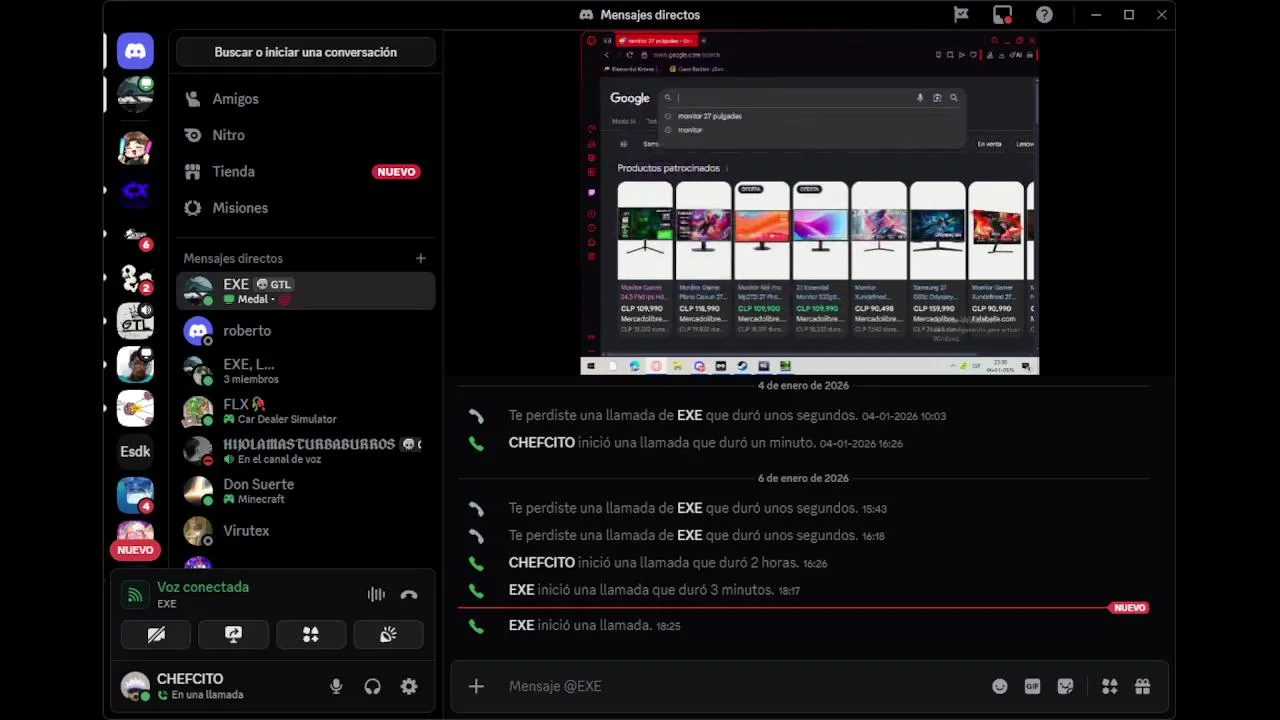Click the '6 de enero de 2026' date divider
Screen dimensions: 1280x720
(x=803, y=478)
